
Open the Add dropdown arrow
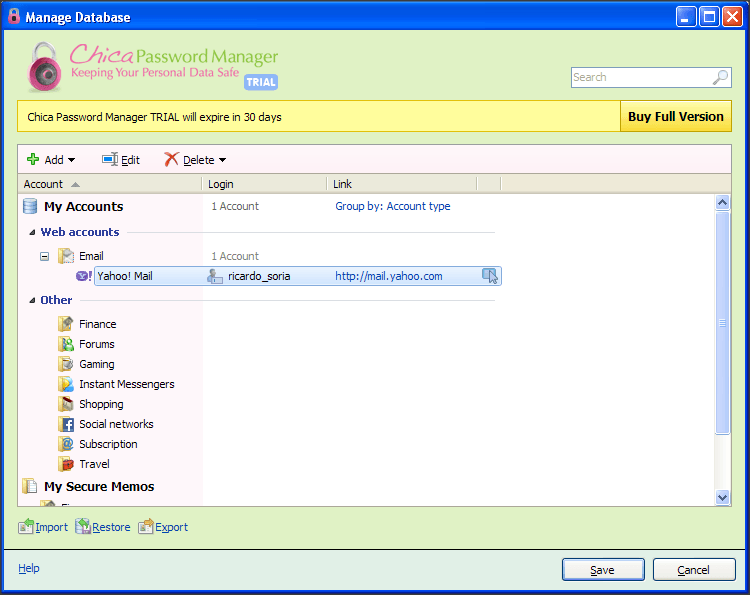71,160
